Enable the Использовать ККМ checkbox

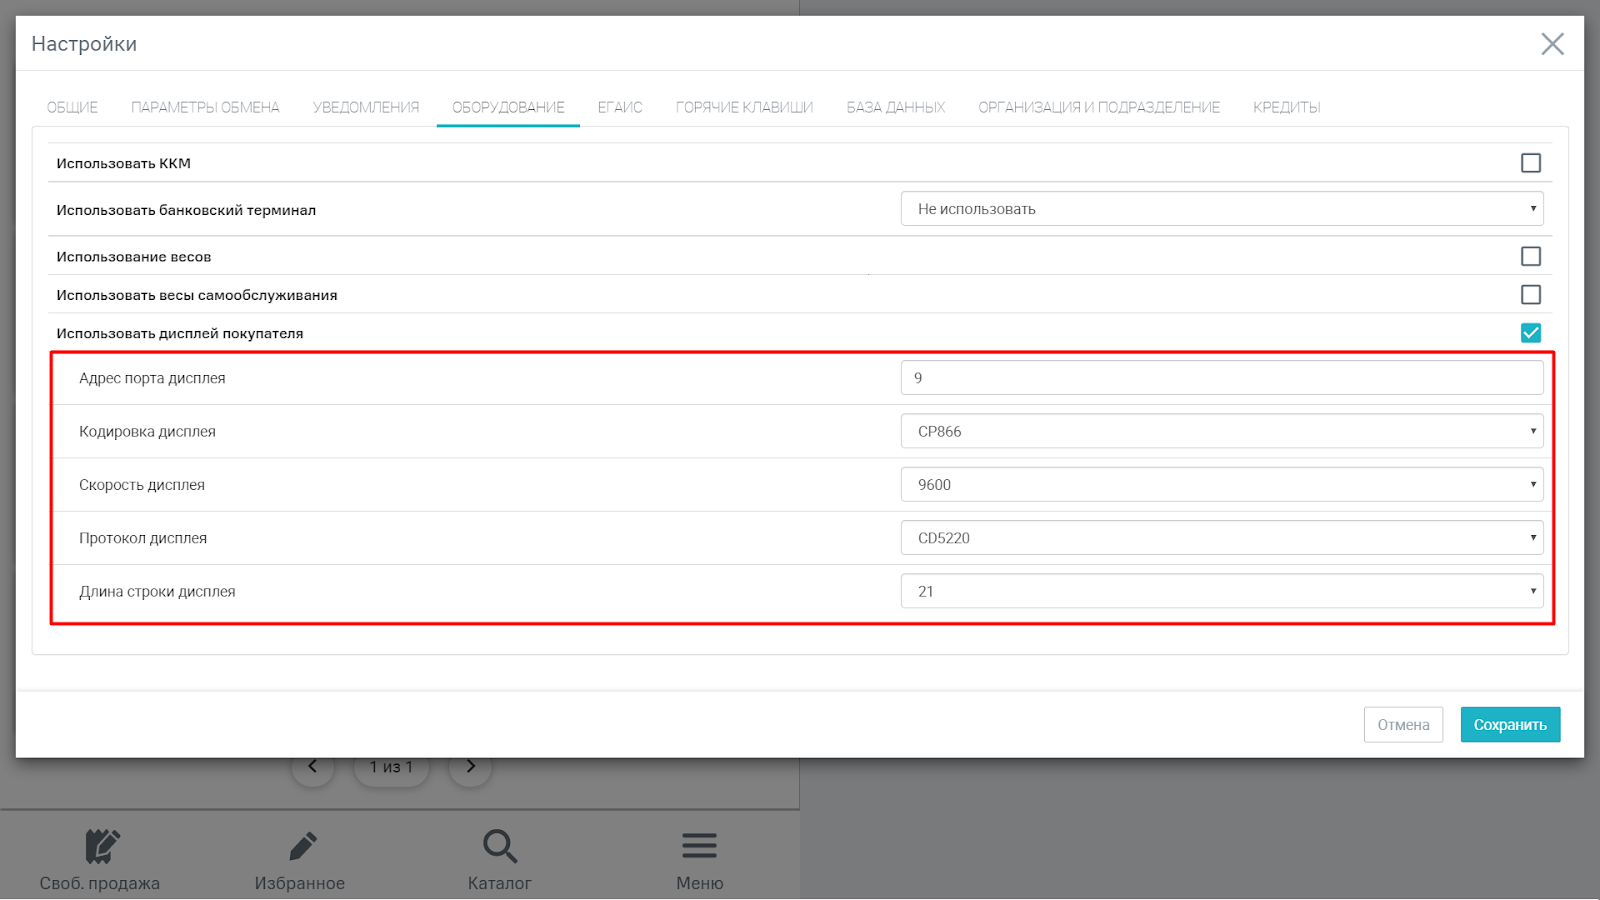click(1531, 163)
